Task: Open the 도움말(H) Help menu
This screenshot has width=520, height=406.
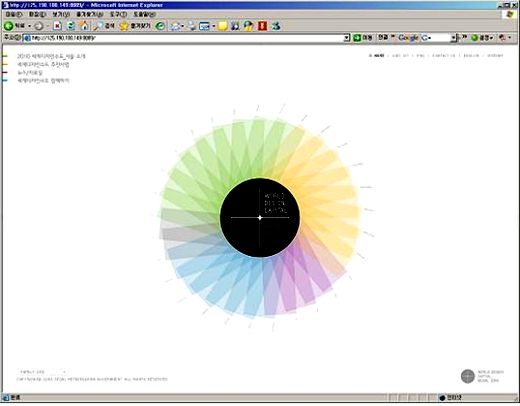Action: click(x=144, y=14)
